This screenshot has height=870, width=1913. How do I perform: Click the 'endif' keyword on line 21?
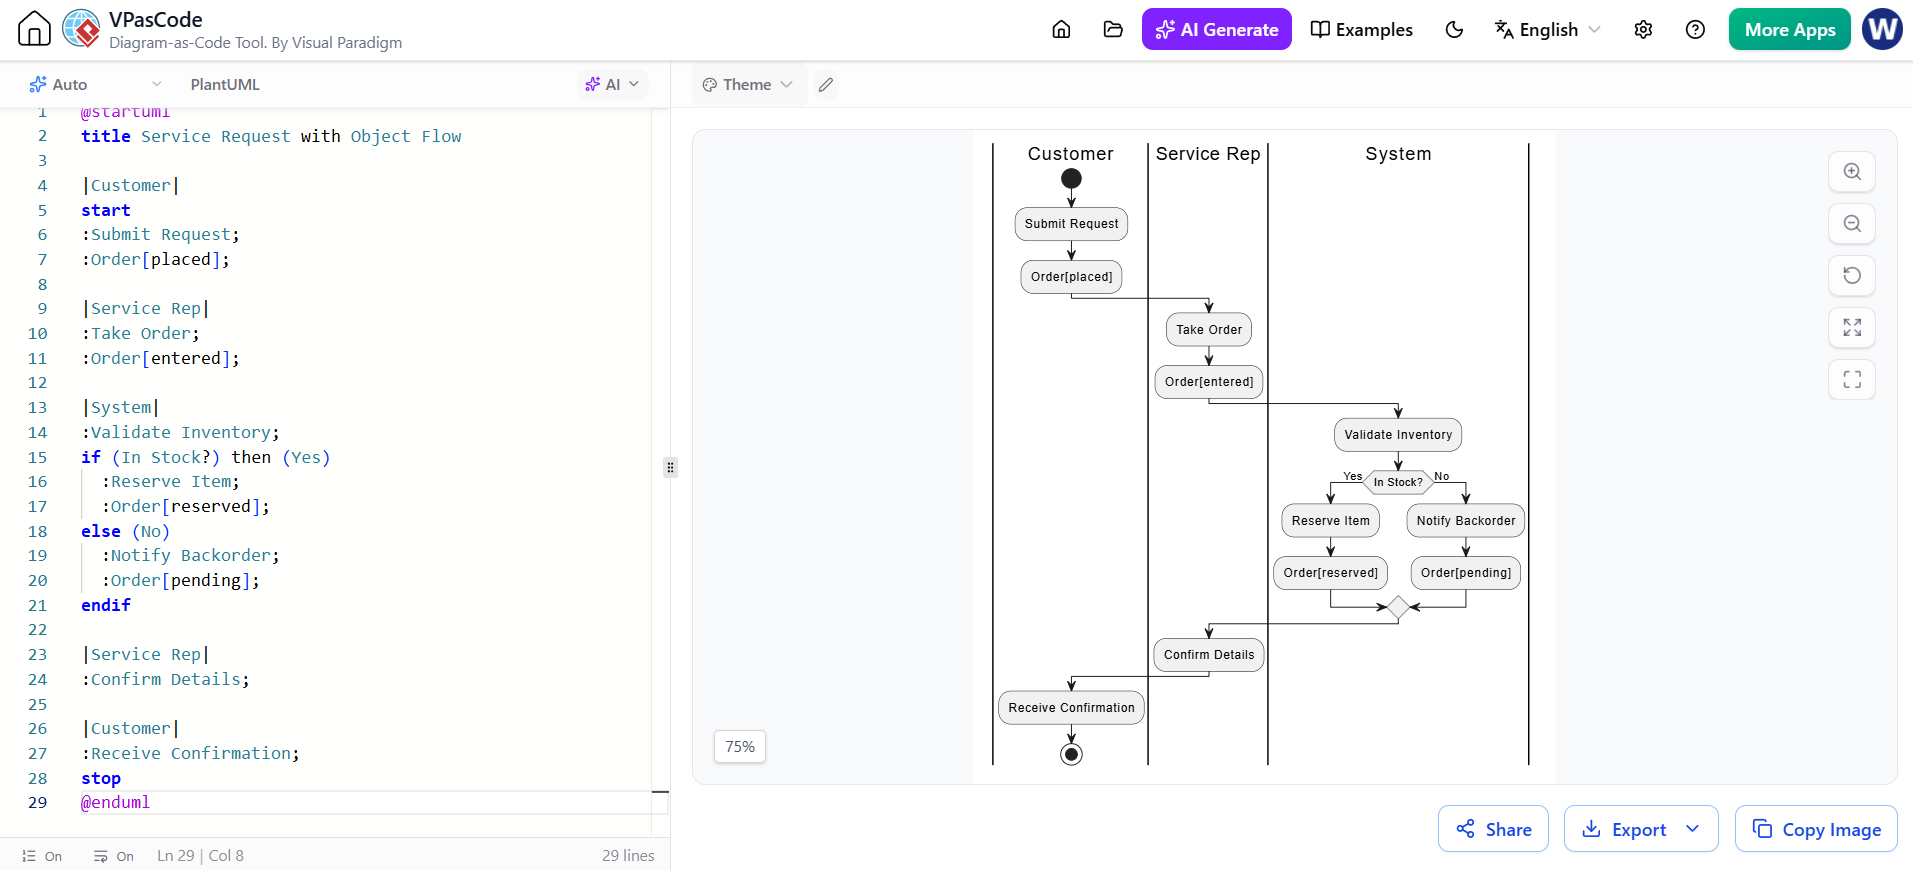[x=106, y=605]
